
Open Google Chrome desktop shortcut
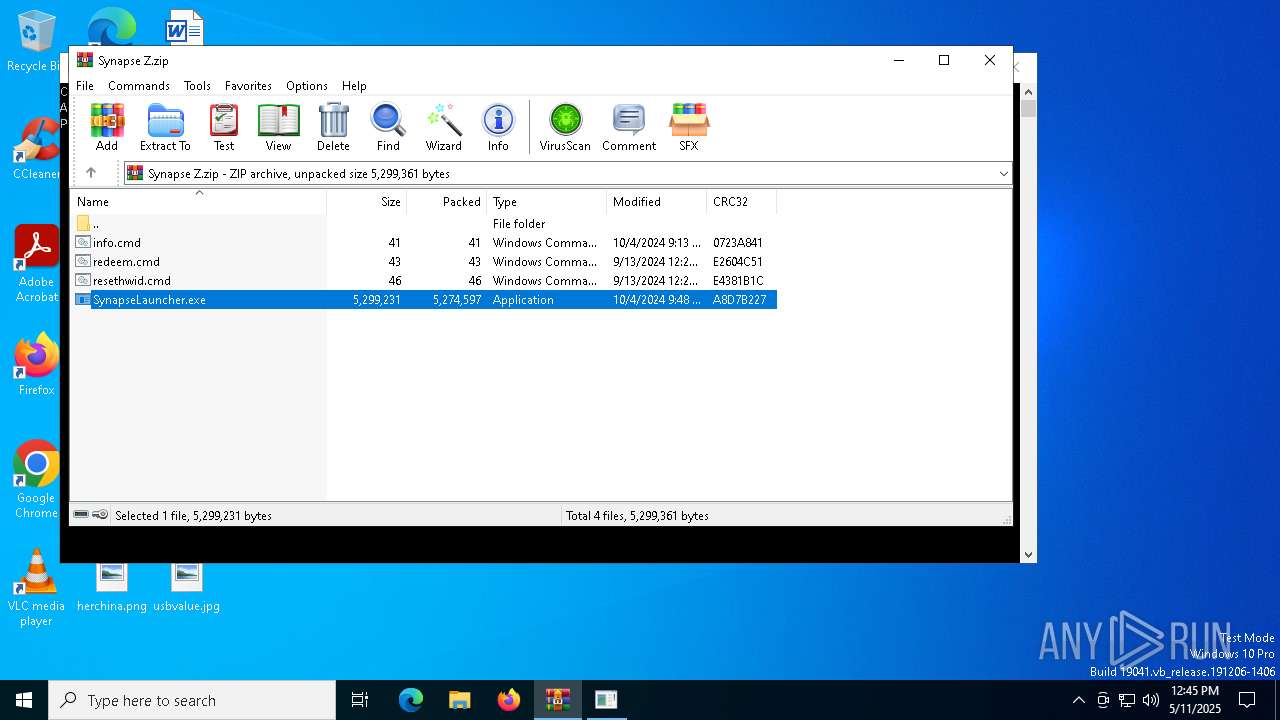(36, 480)
